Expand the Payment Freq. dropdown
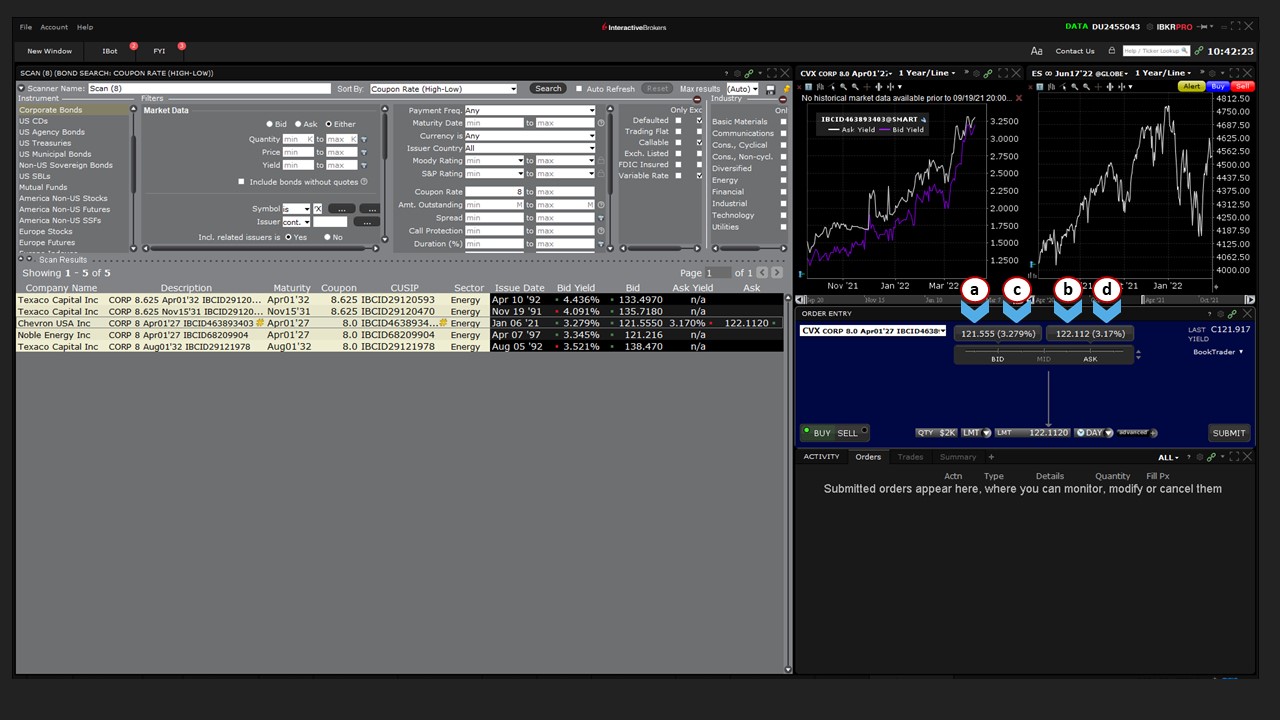 tap(530, 111)
